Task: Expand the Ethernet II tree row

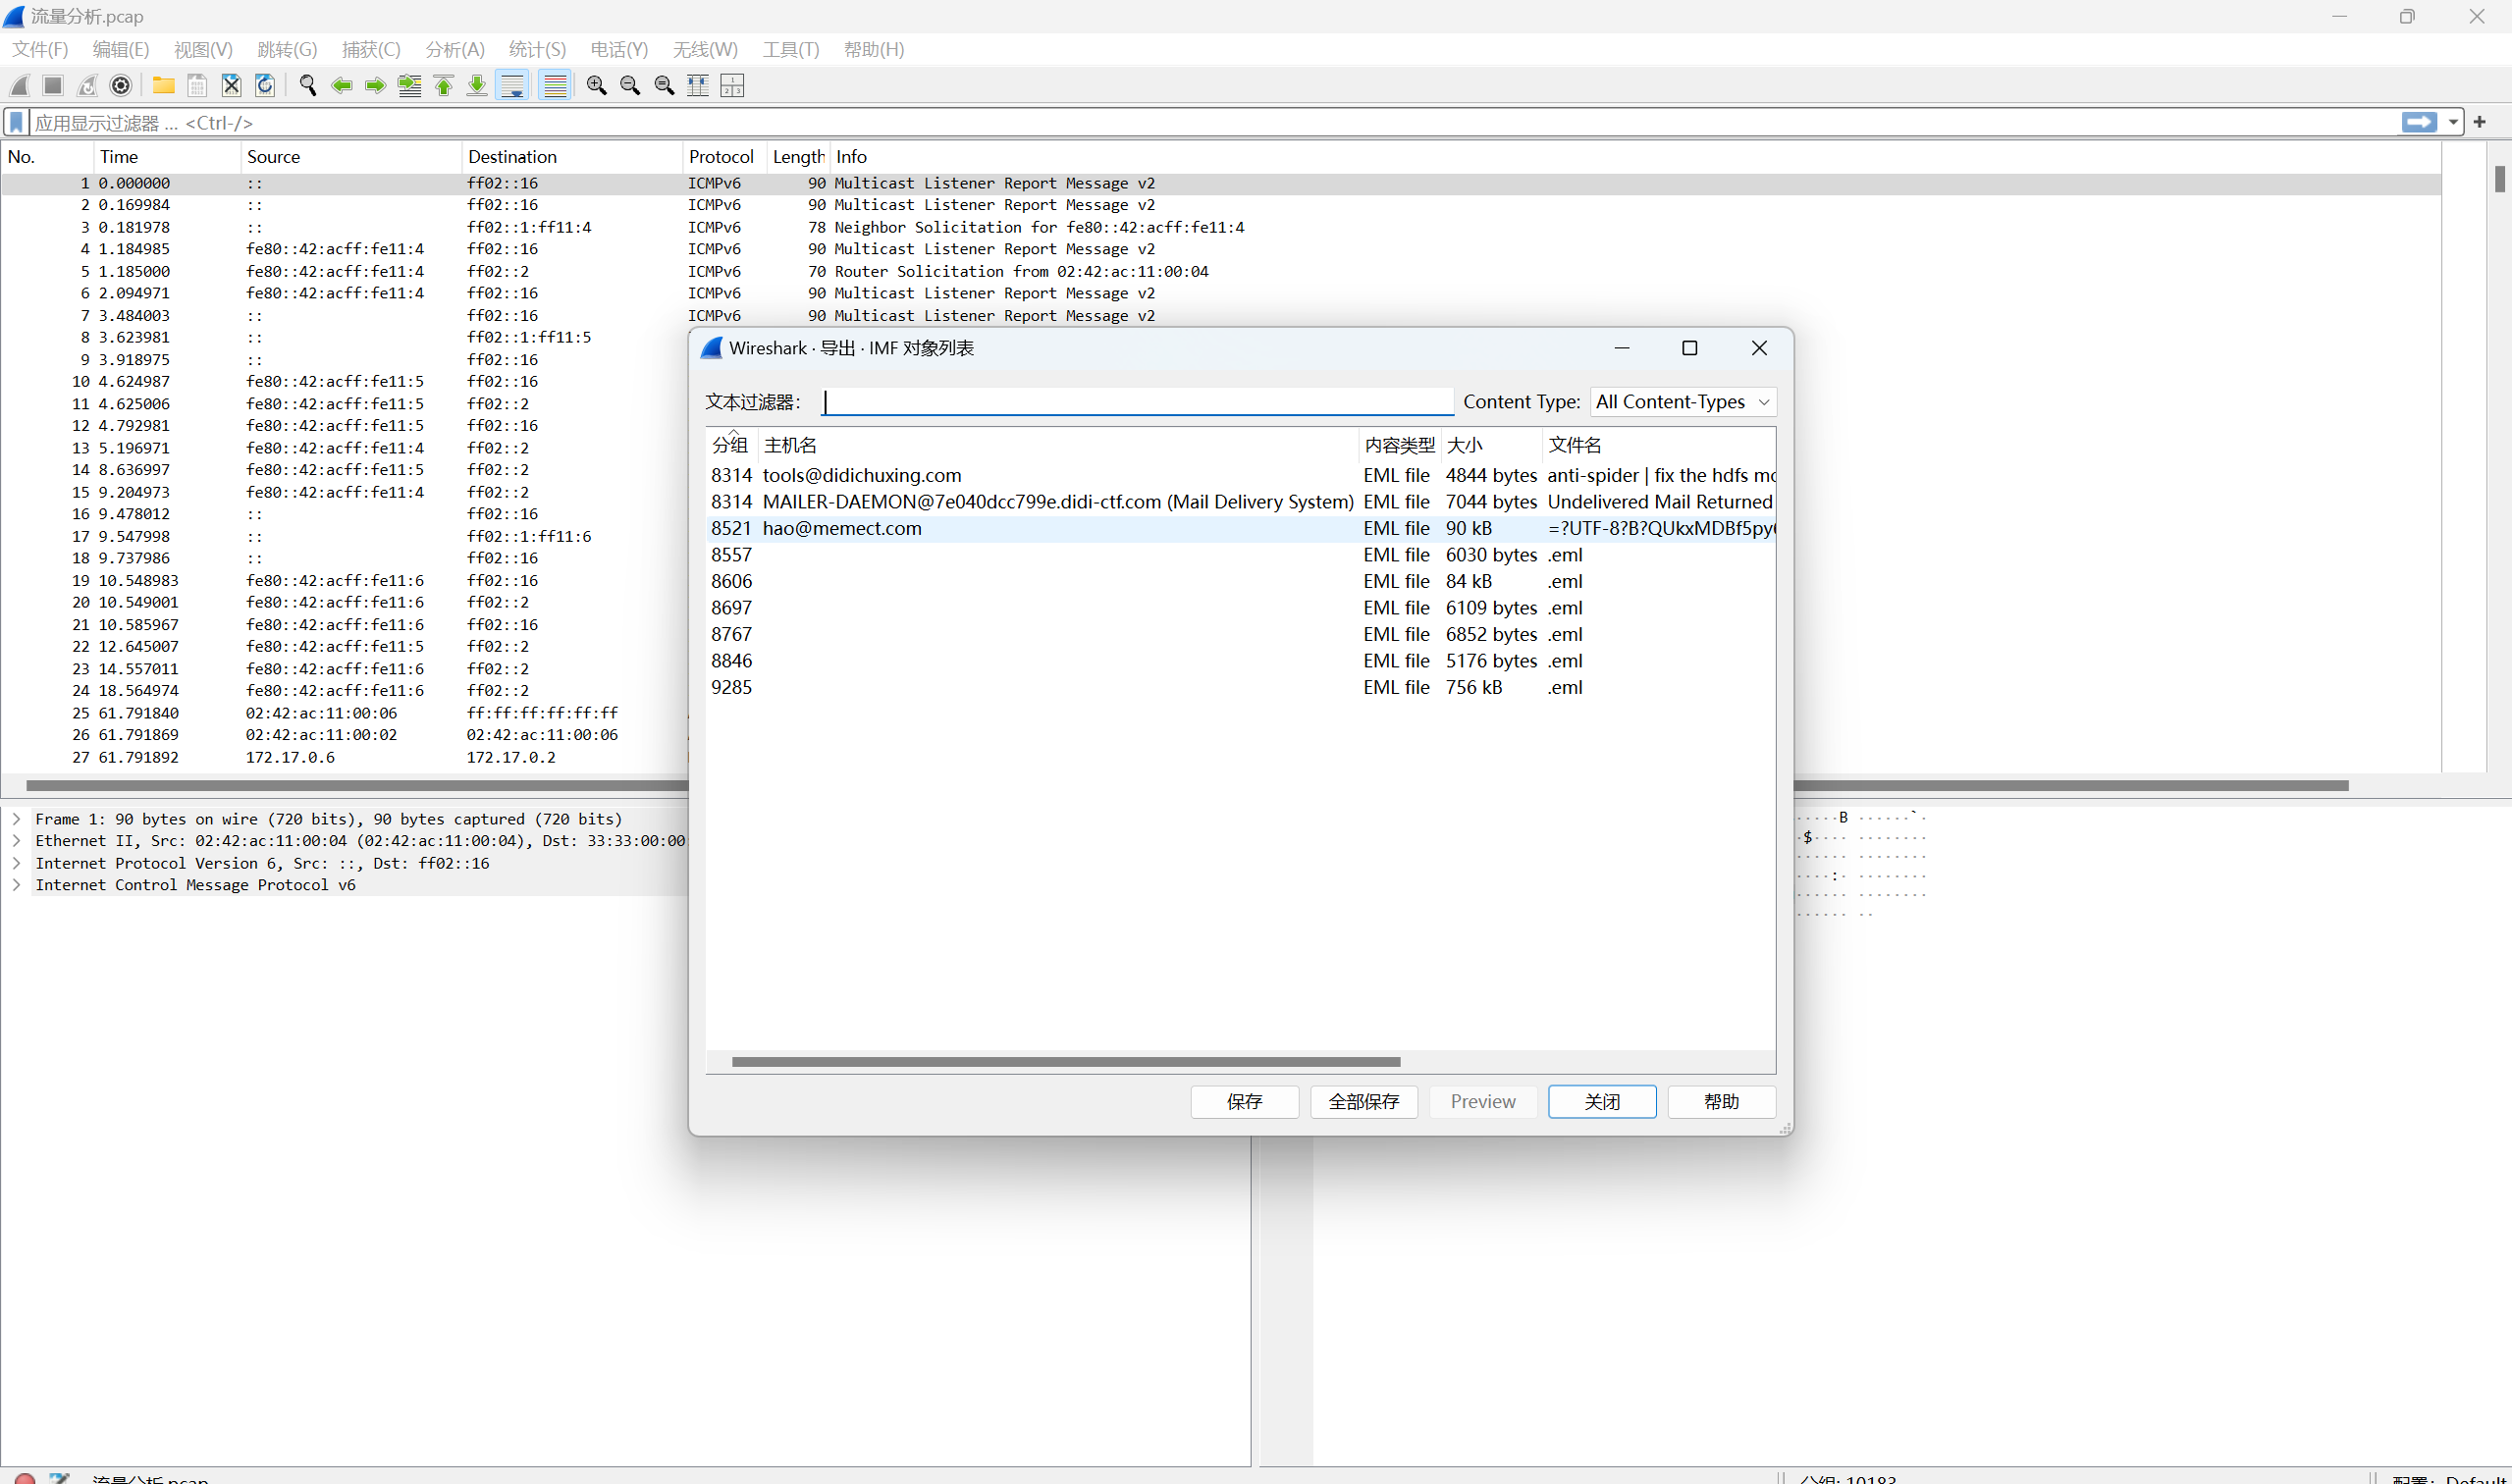Action: pos(17,841)
